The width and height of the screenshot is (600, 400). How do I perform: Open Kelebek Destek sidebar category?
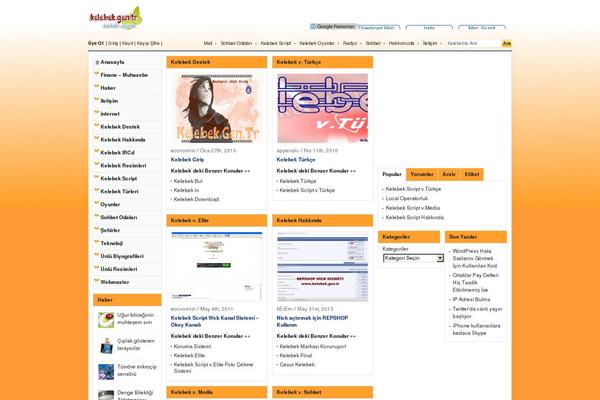pyautogui.click(x=120, y=127)
